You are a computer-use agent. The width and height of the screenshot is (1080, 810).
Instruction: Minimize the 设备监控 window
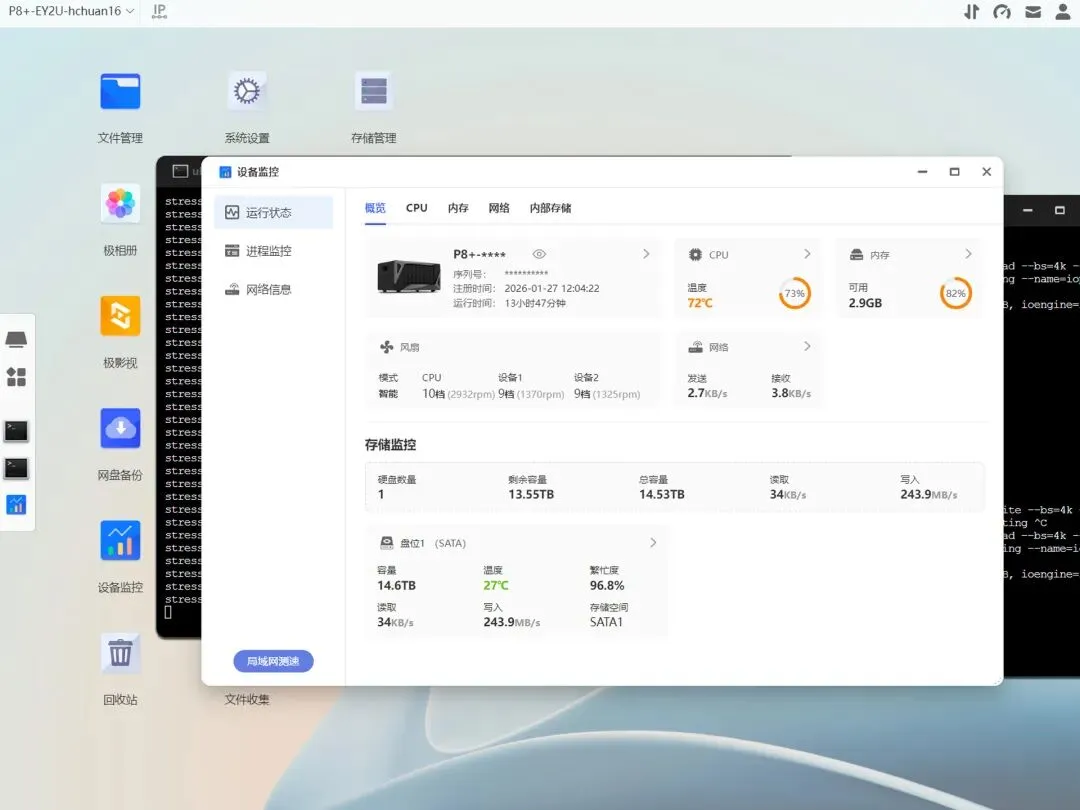(922, 172)
